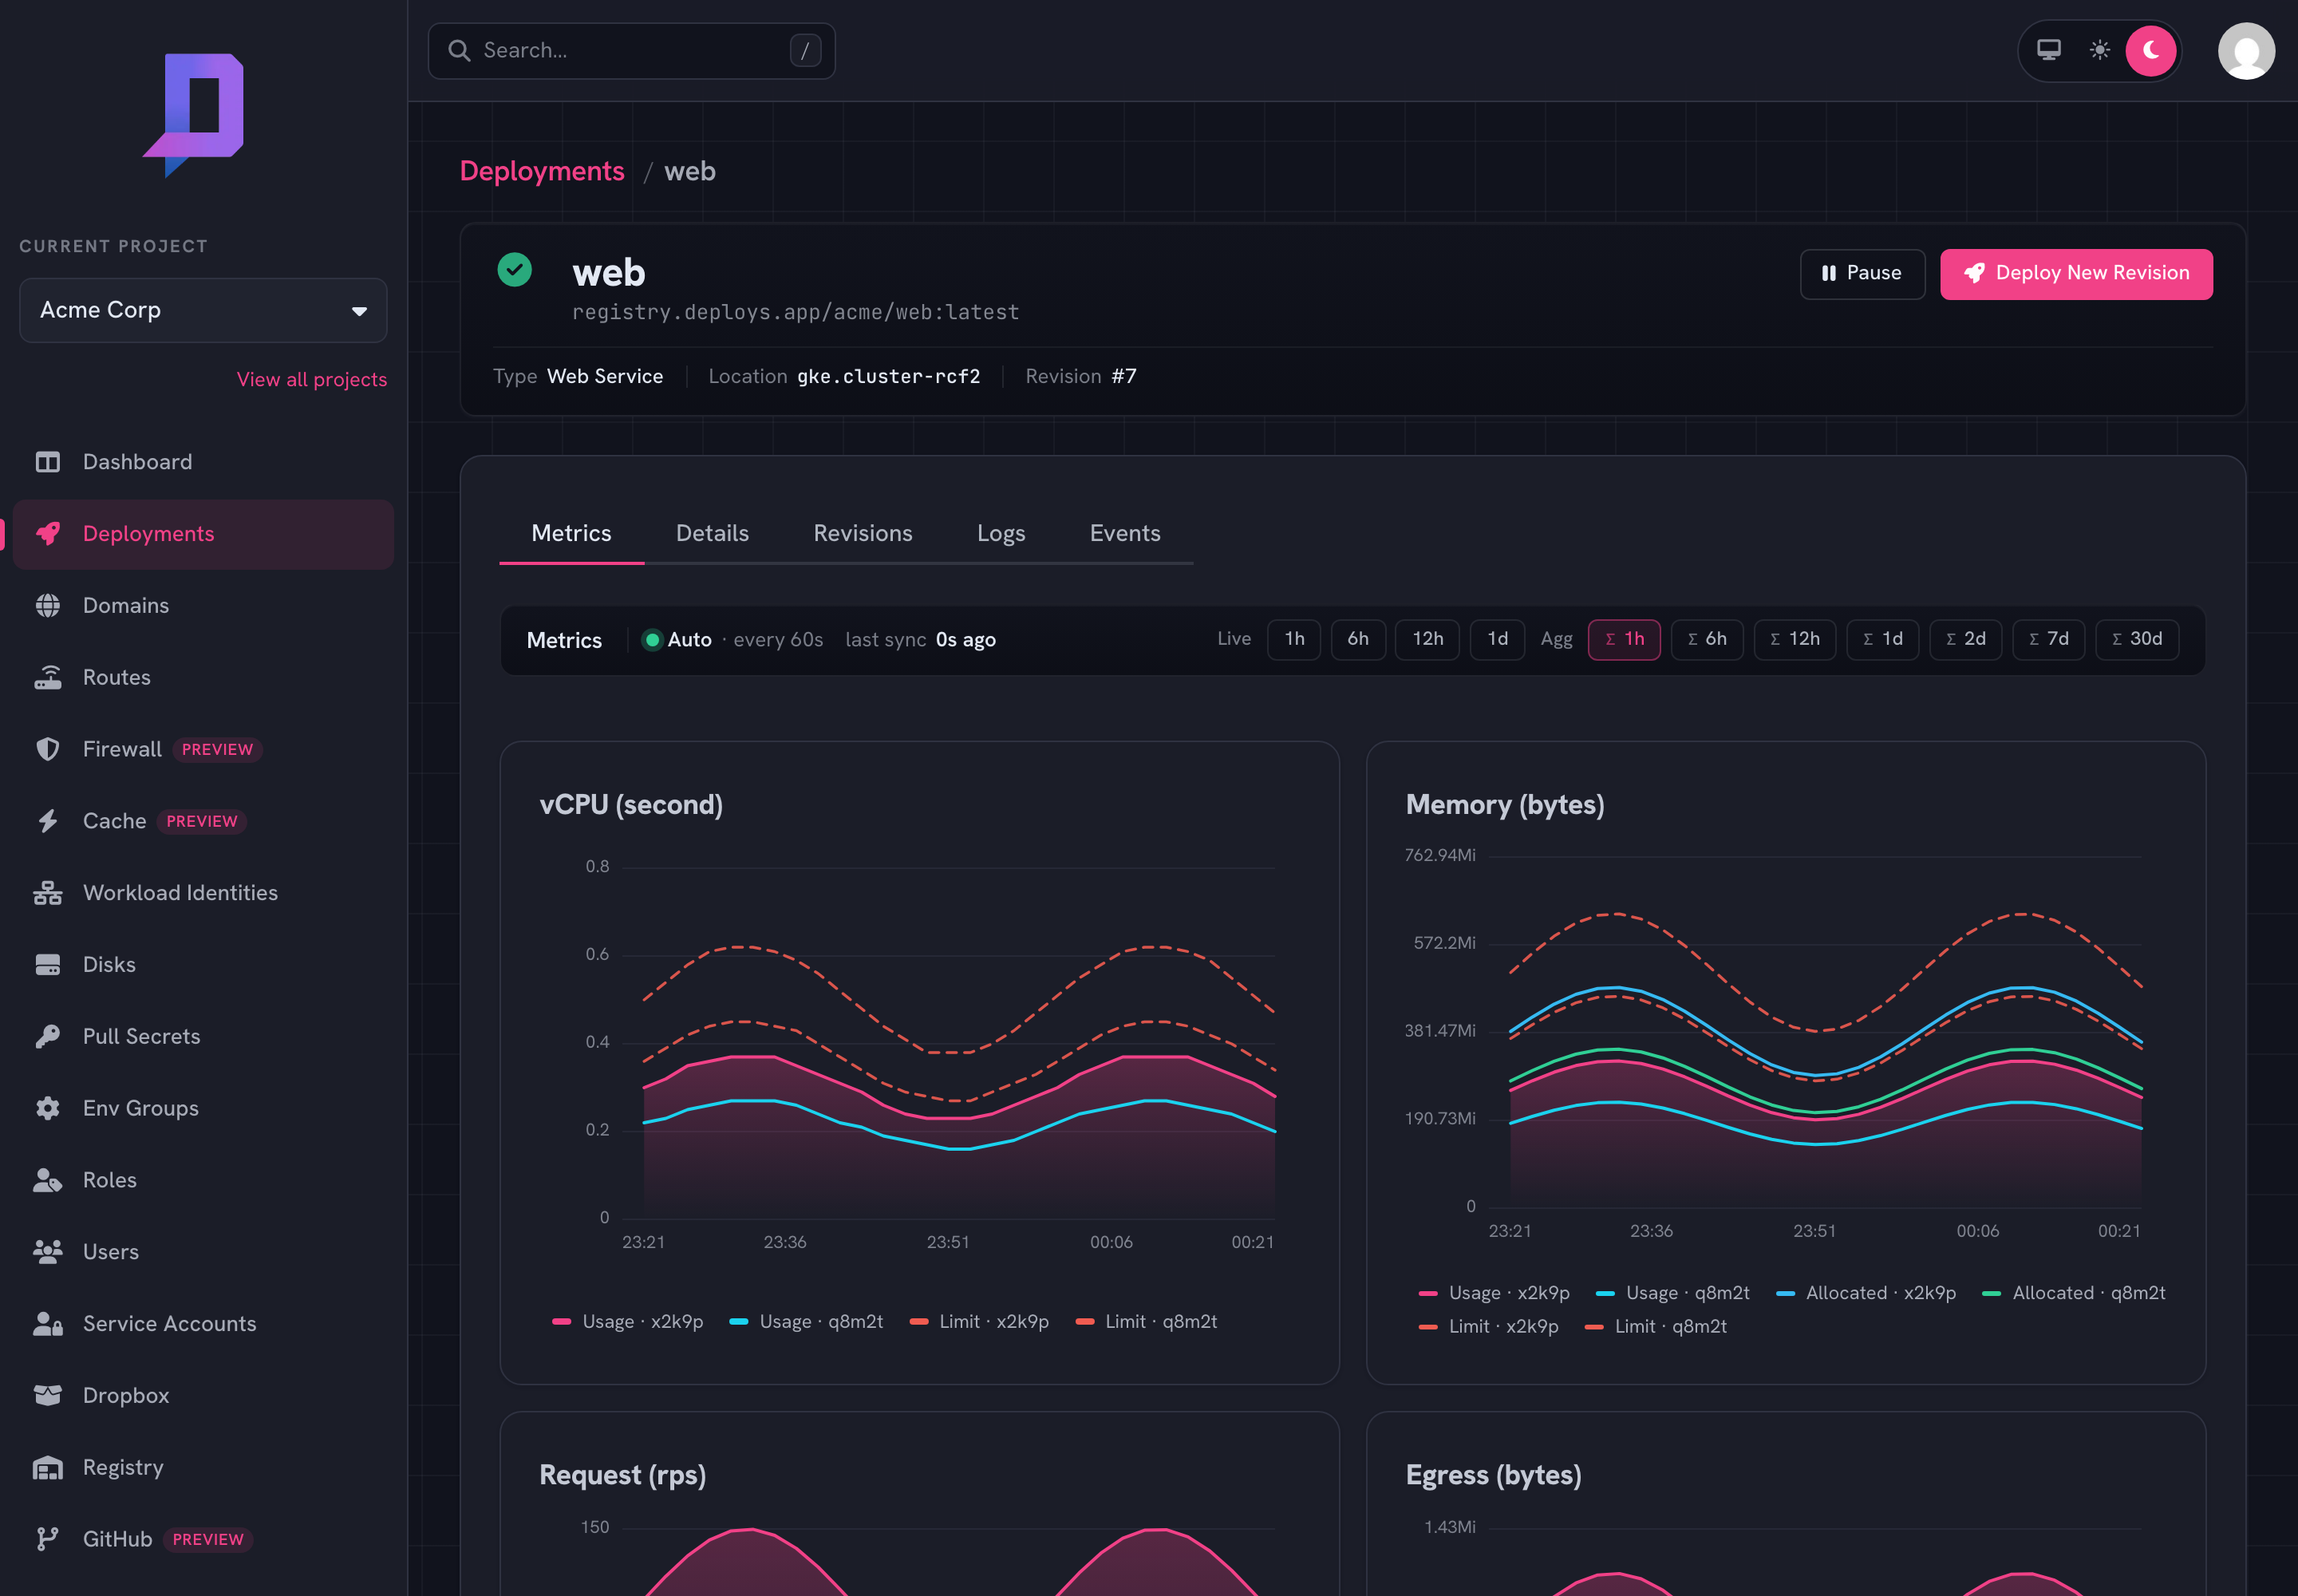Click the gke.cluster-rcf2 location value
Viewport: 2298px width, 1596px height.
888,377
